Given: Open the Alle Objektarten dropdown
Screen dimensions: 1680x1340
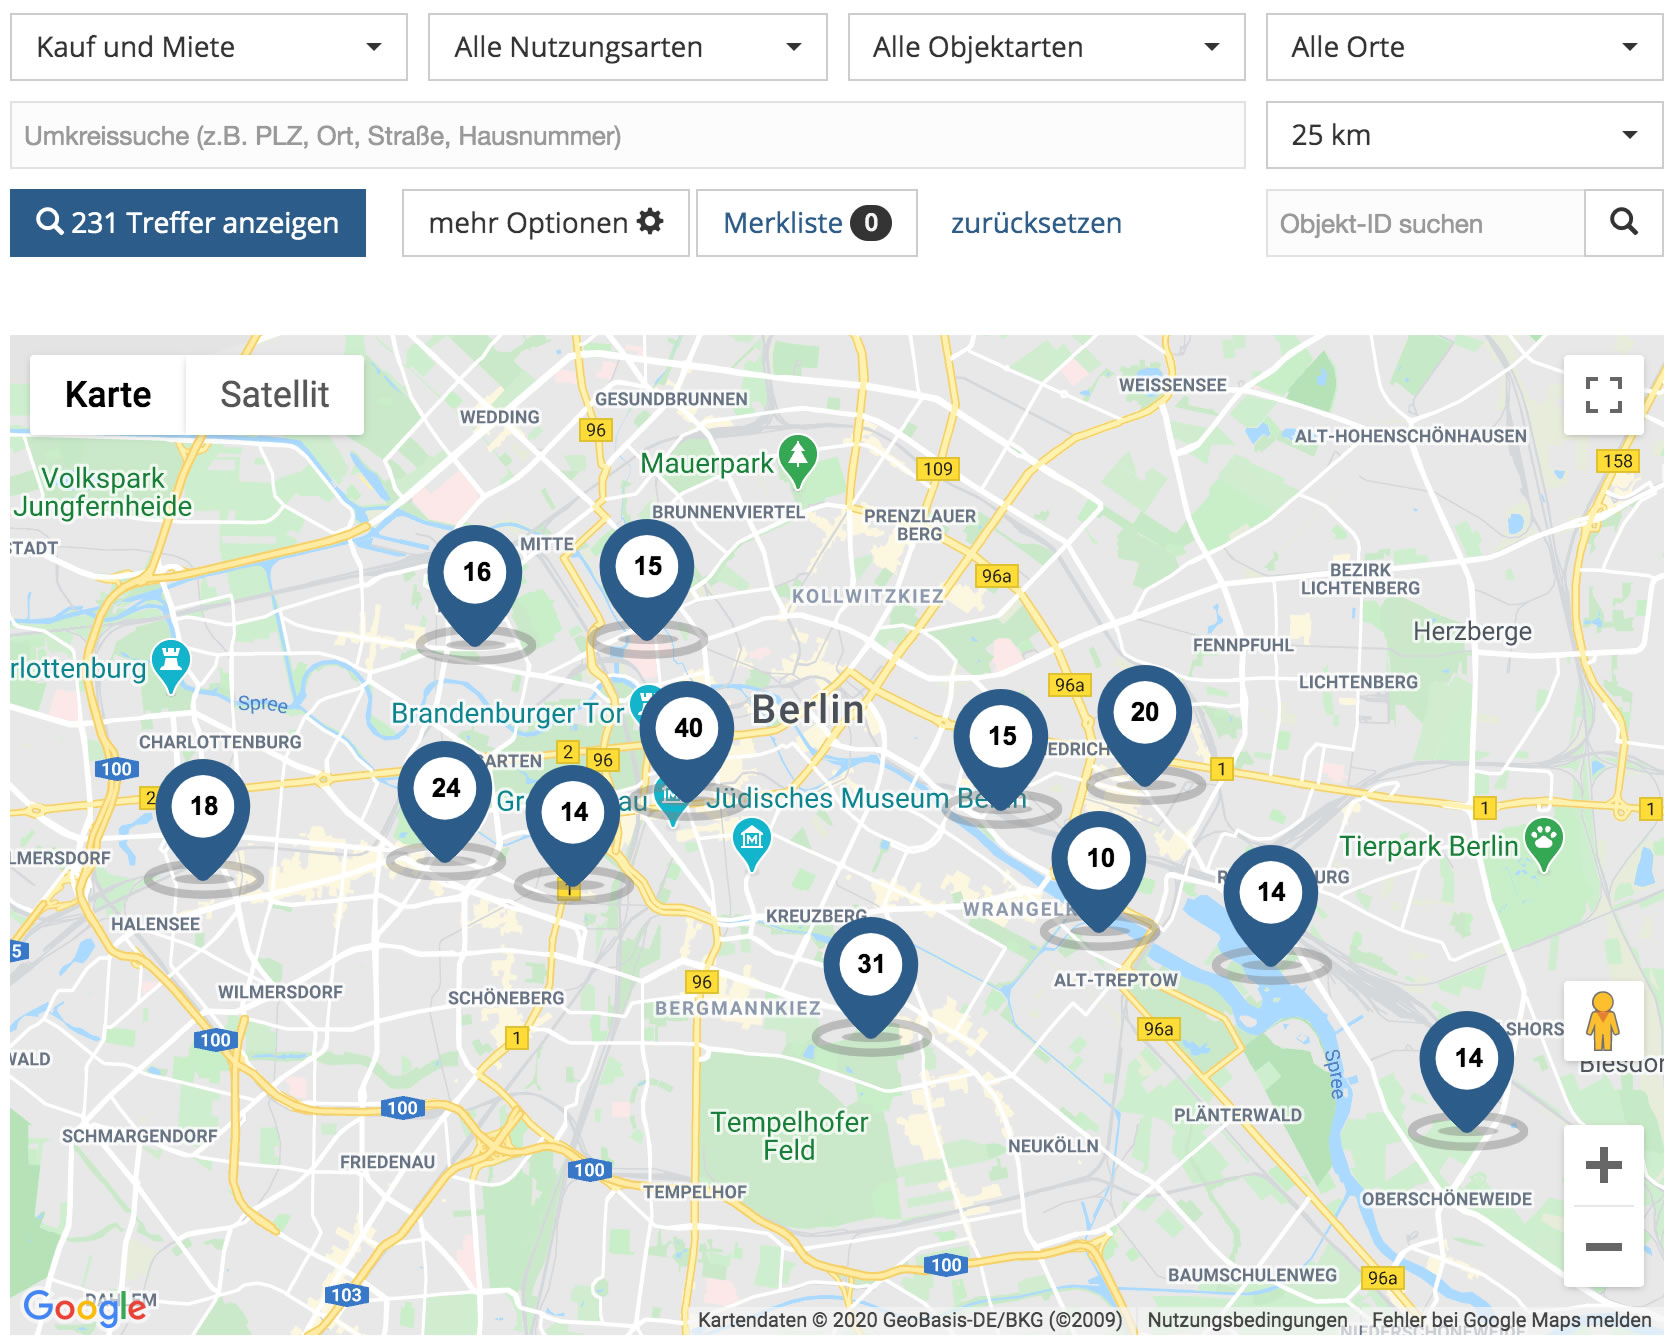Looking at the screenshot, I should [1047, 47].
